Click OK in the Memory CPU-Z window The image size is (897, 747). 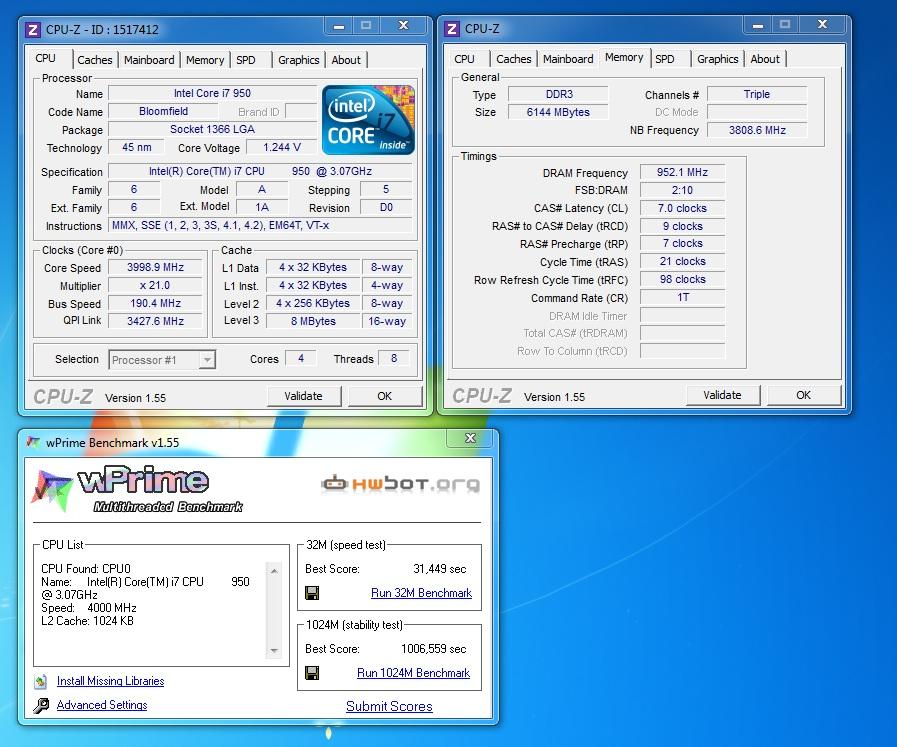[804, 395]
